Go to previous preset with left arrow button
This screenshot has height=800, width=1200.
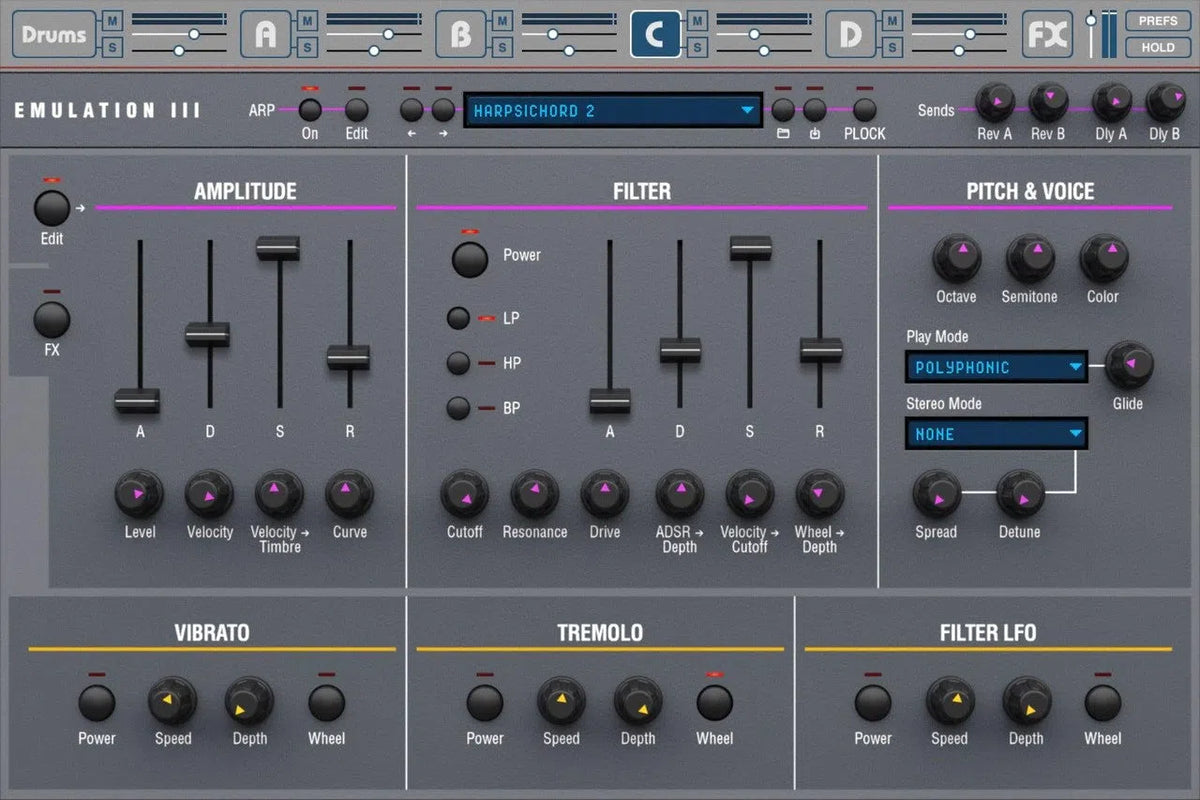412,110
